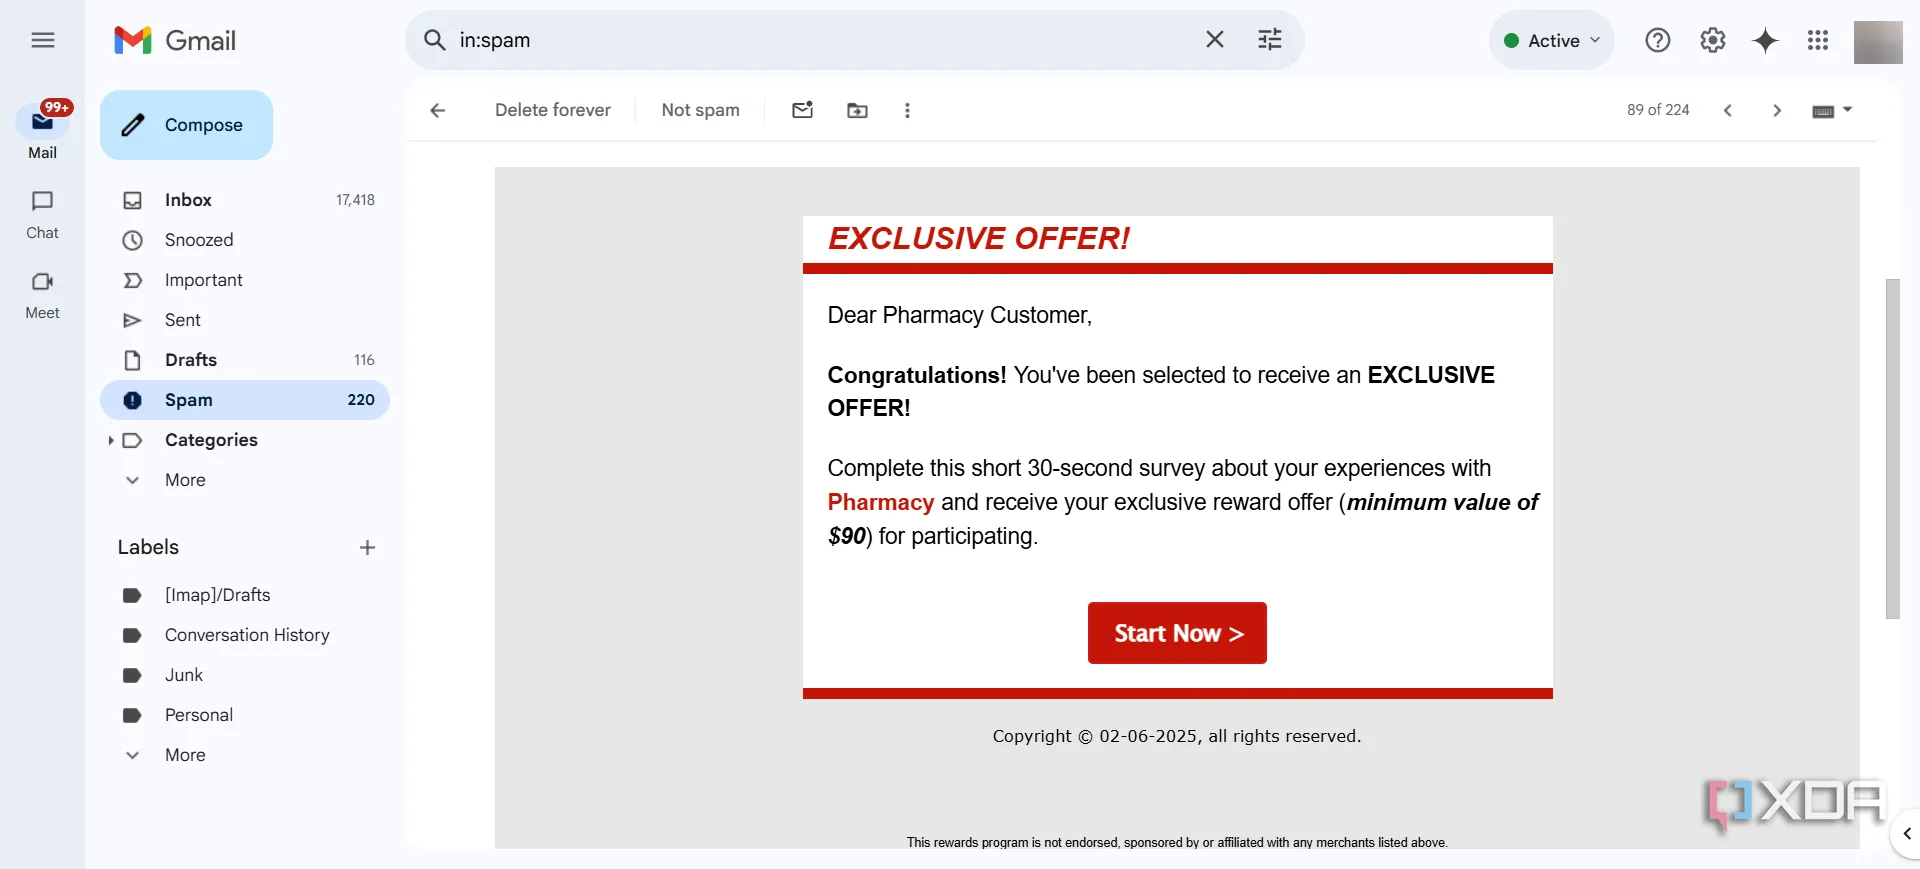Open the three-dot More options menu
The height and width of the screenshot is (869, 1920).
(x=907, y=110)
